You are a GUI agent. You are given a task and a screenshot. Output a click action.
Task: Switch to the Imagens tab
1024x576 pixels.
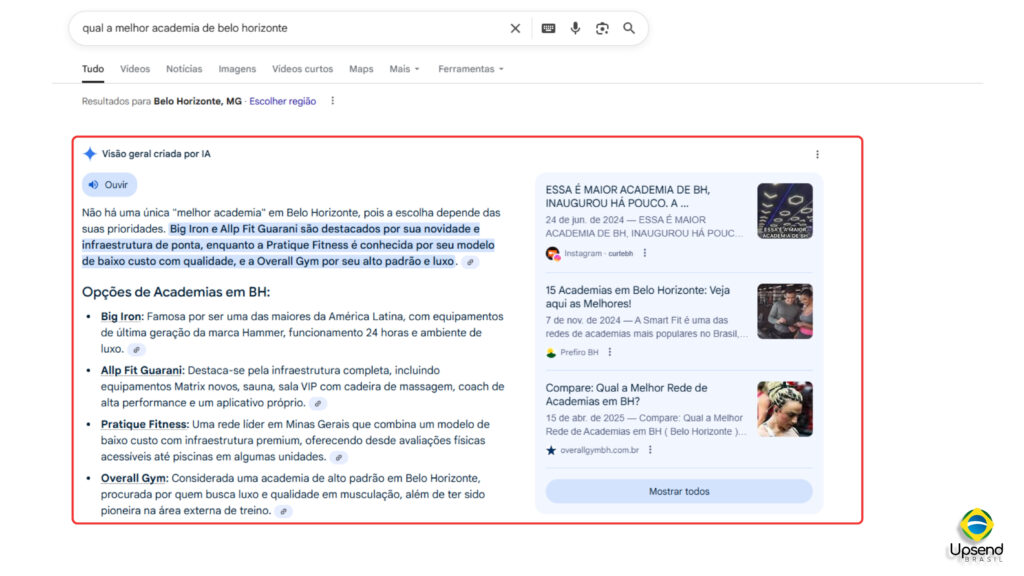pos(237,69)
